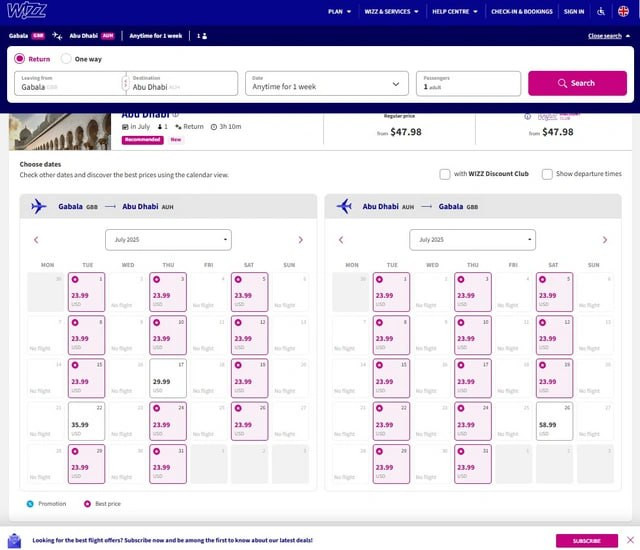Open the Date Anytime for 1 week dropdown

[327, 84]
